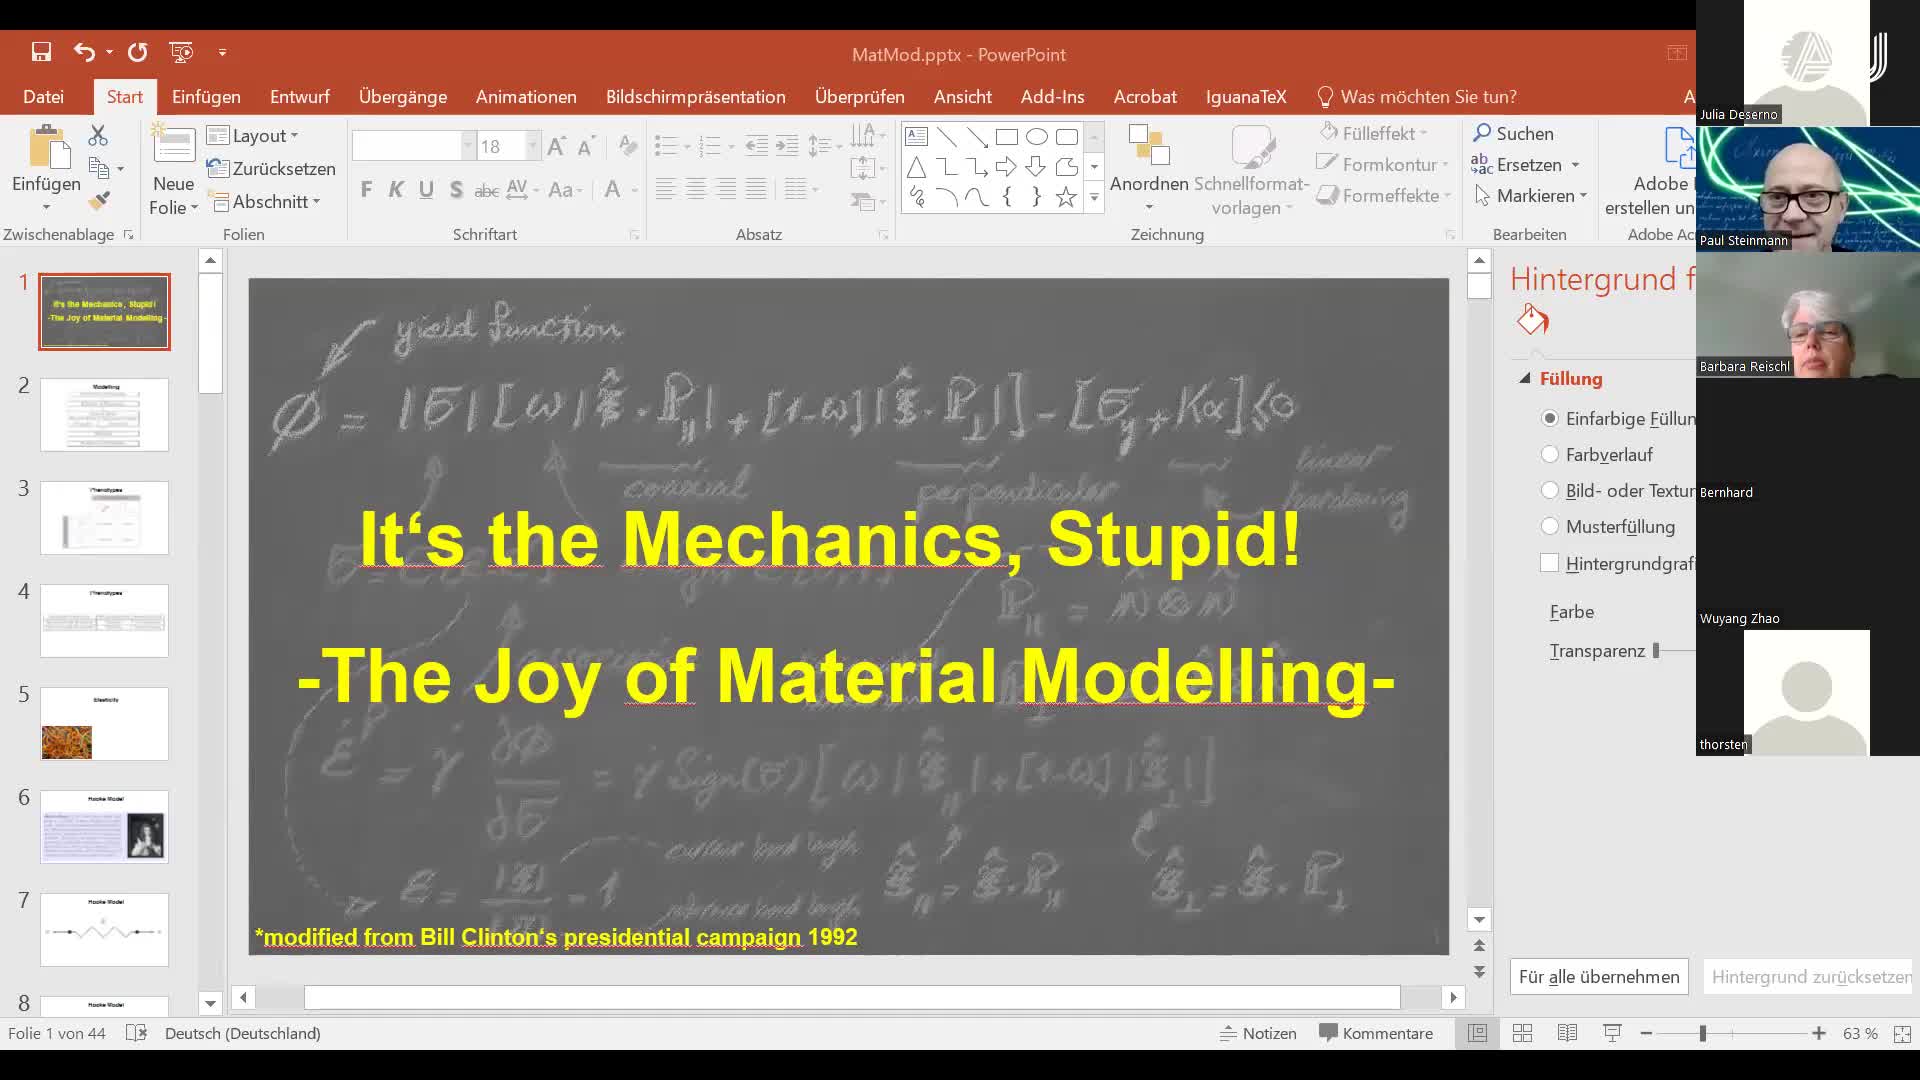Select slide 5 thumbnail Elasticity
Viewport: 1920px width, 1080px height.
coord(105,724)
